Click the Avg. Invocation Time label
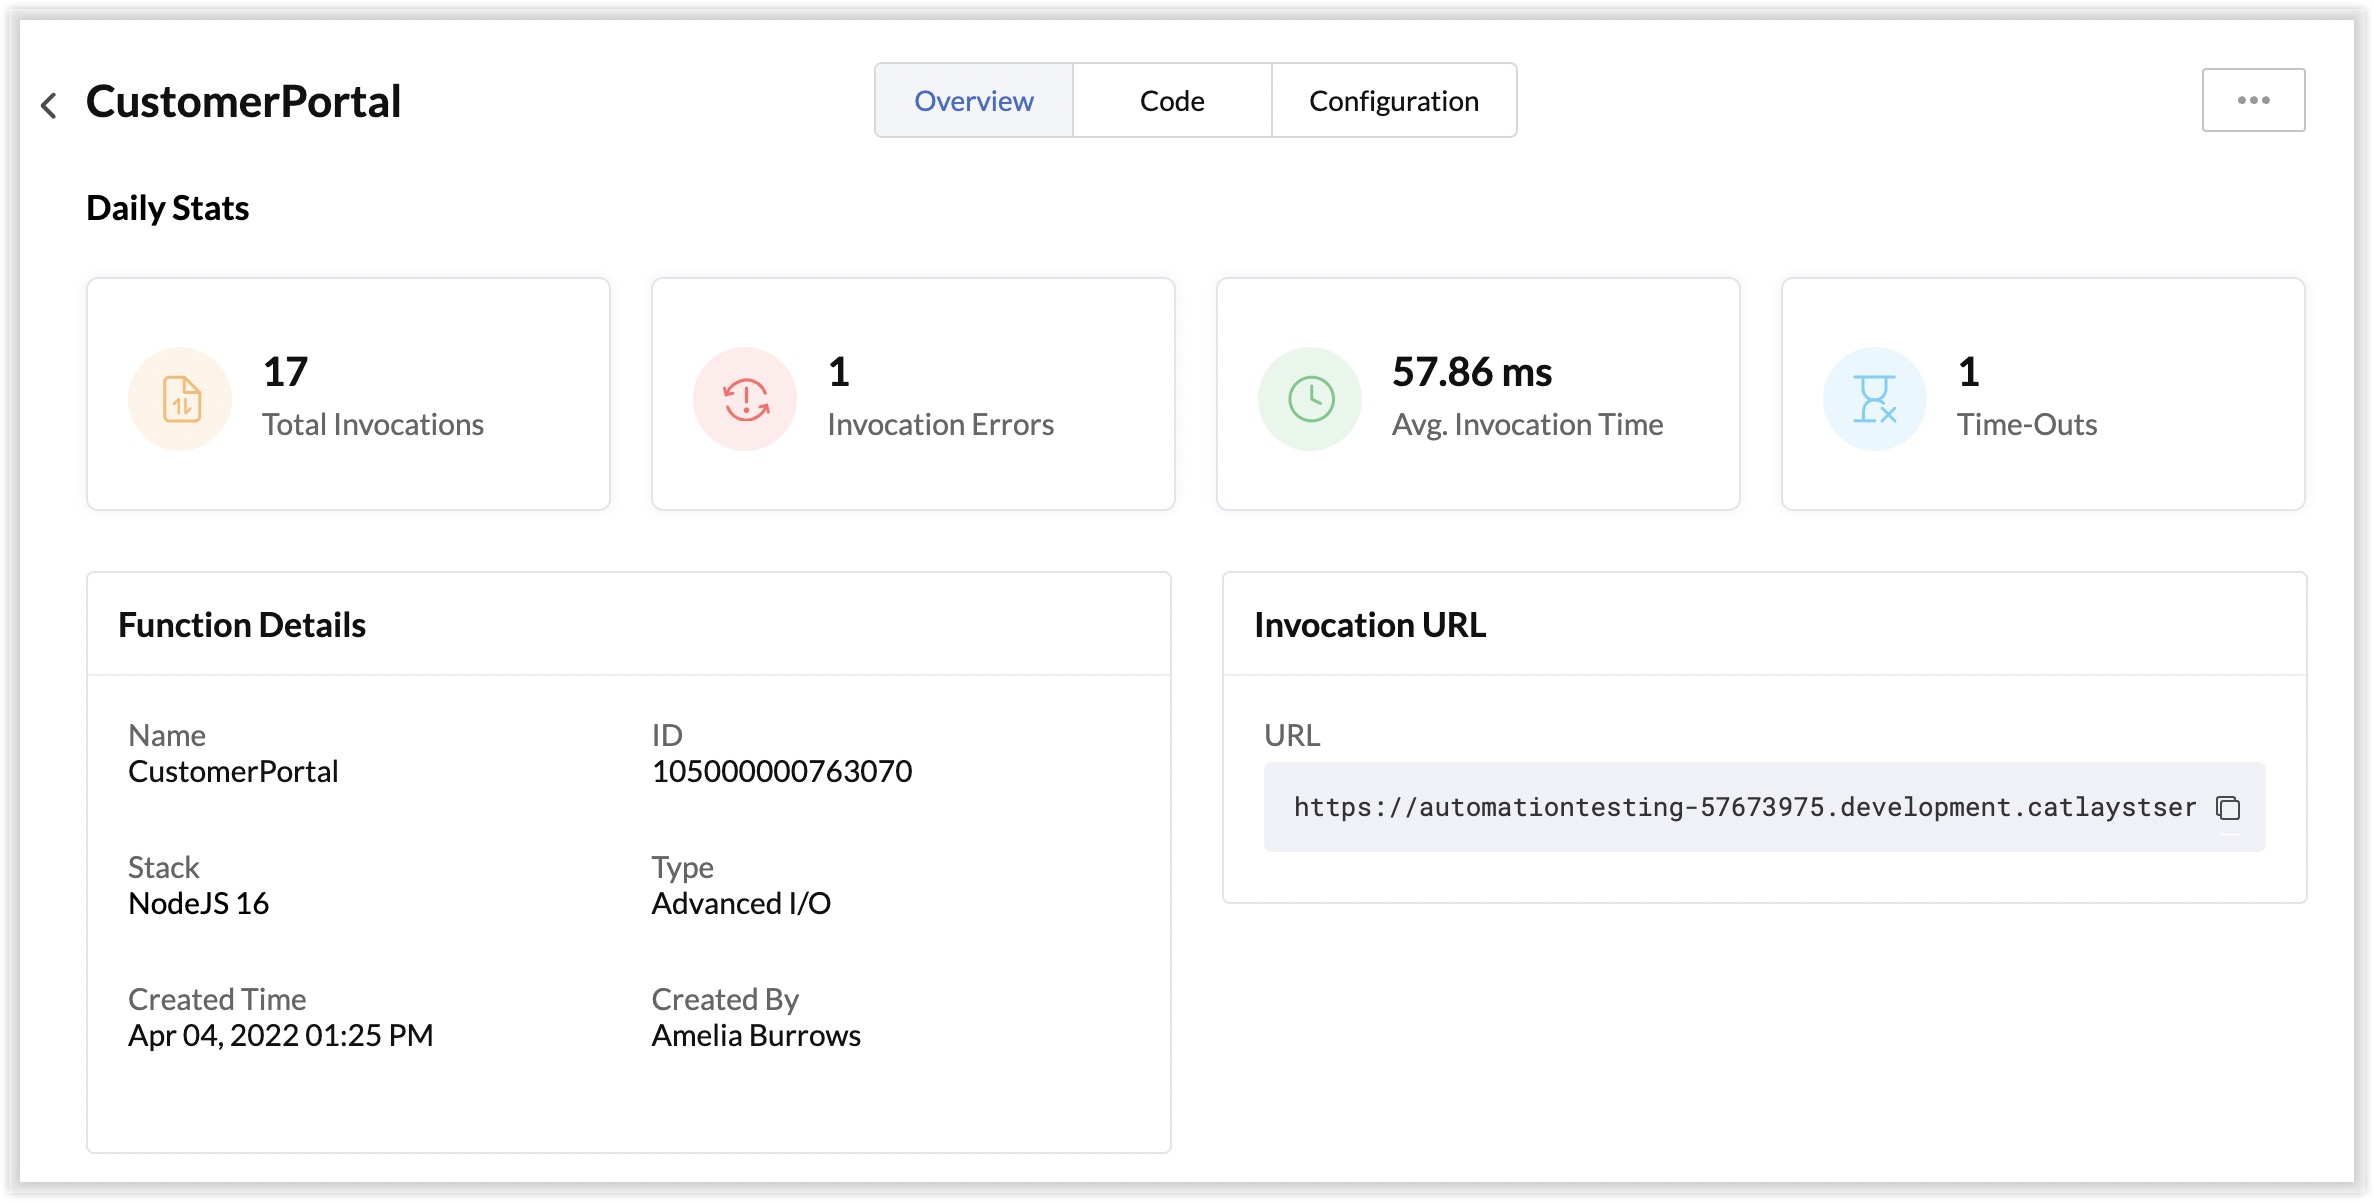This screenshot has width=2374, height=1202. pos(1528,425)
